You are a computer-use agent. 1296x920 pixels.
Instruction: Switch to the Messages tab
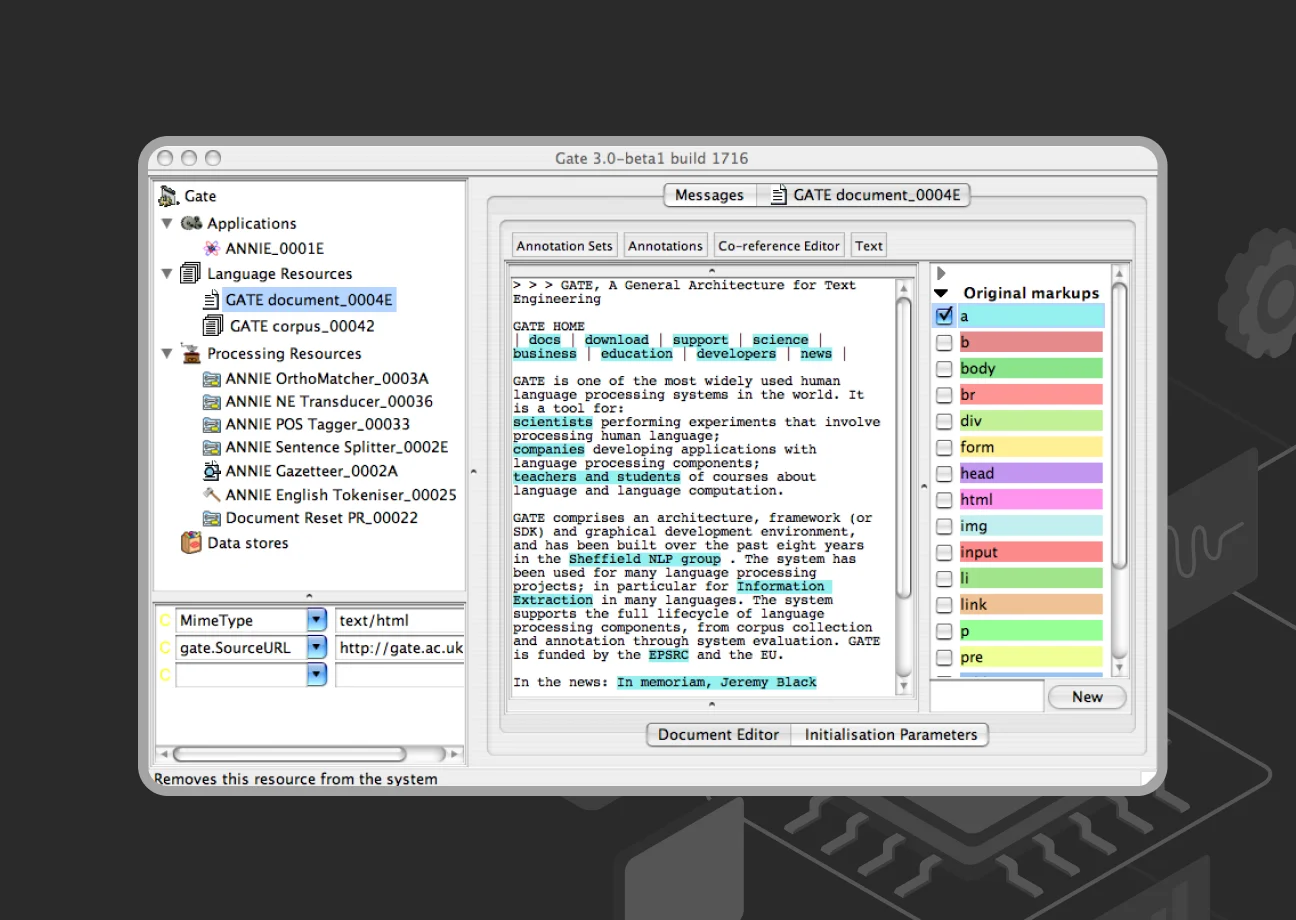click(709, 195)
